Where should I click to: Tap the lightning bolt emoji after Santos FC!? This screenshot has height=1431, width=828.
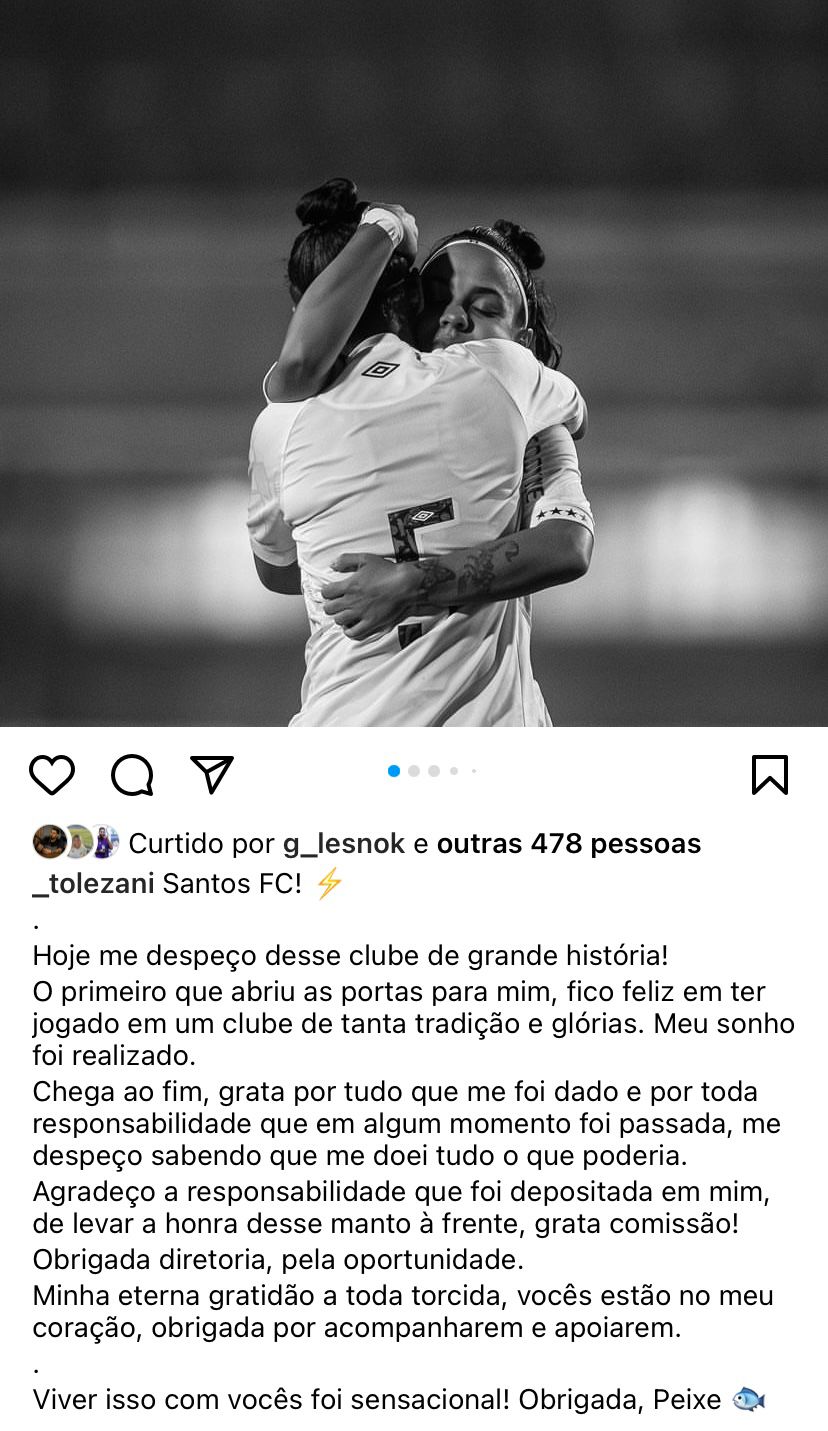(329, 884)
